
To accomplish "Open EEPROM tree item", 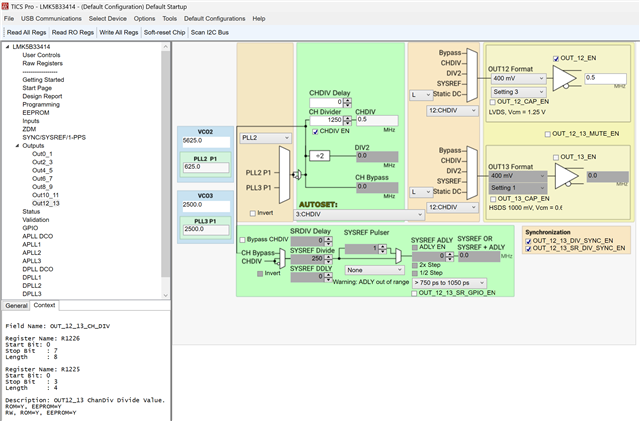I will 36,113.
